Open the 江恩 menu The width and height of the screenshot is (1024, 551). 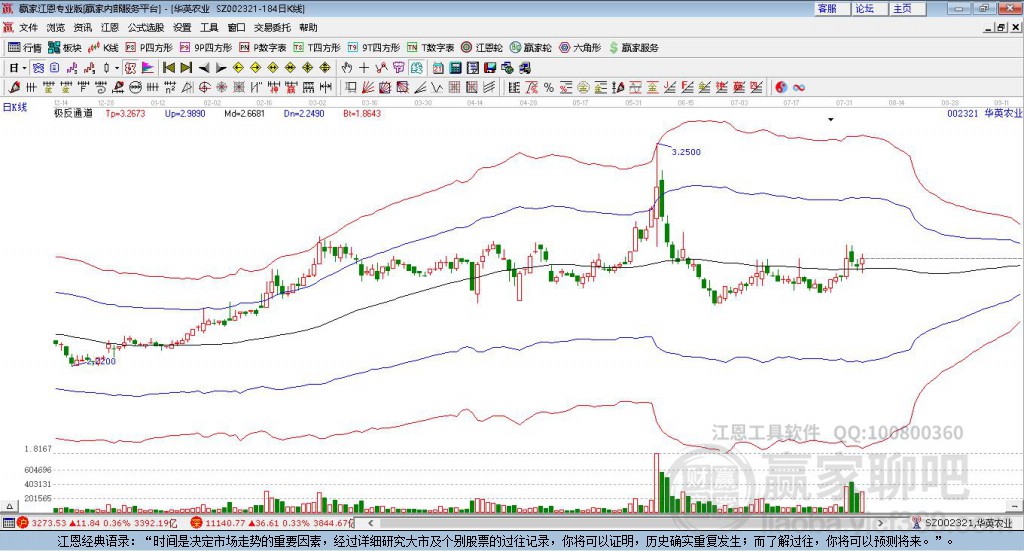click(110, 27)
